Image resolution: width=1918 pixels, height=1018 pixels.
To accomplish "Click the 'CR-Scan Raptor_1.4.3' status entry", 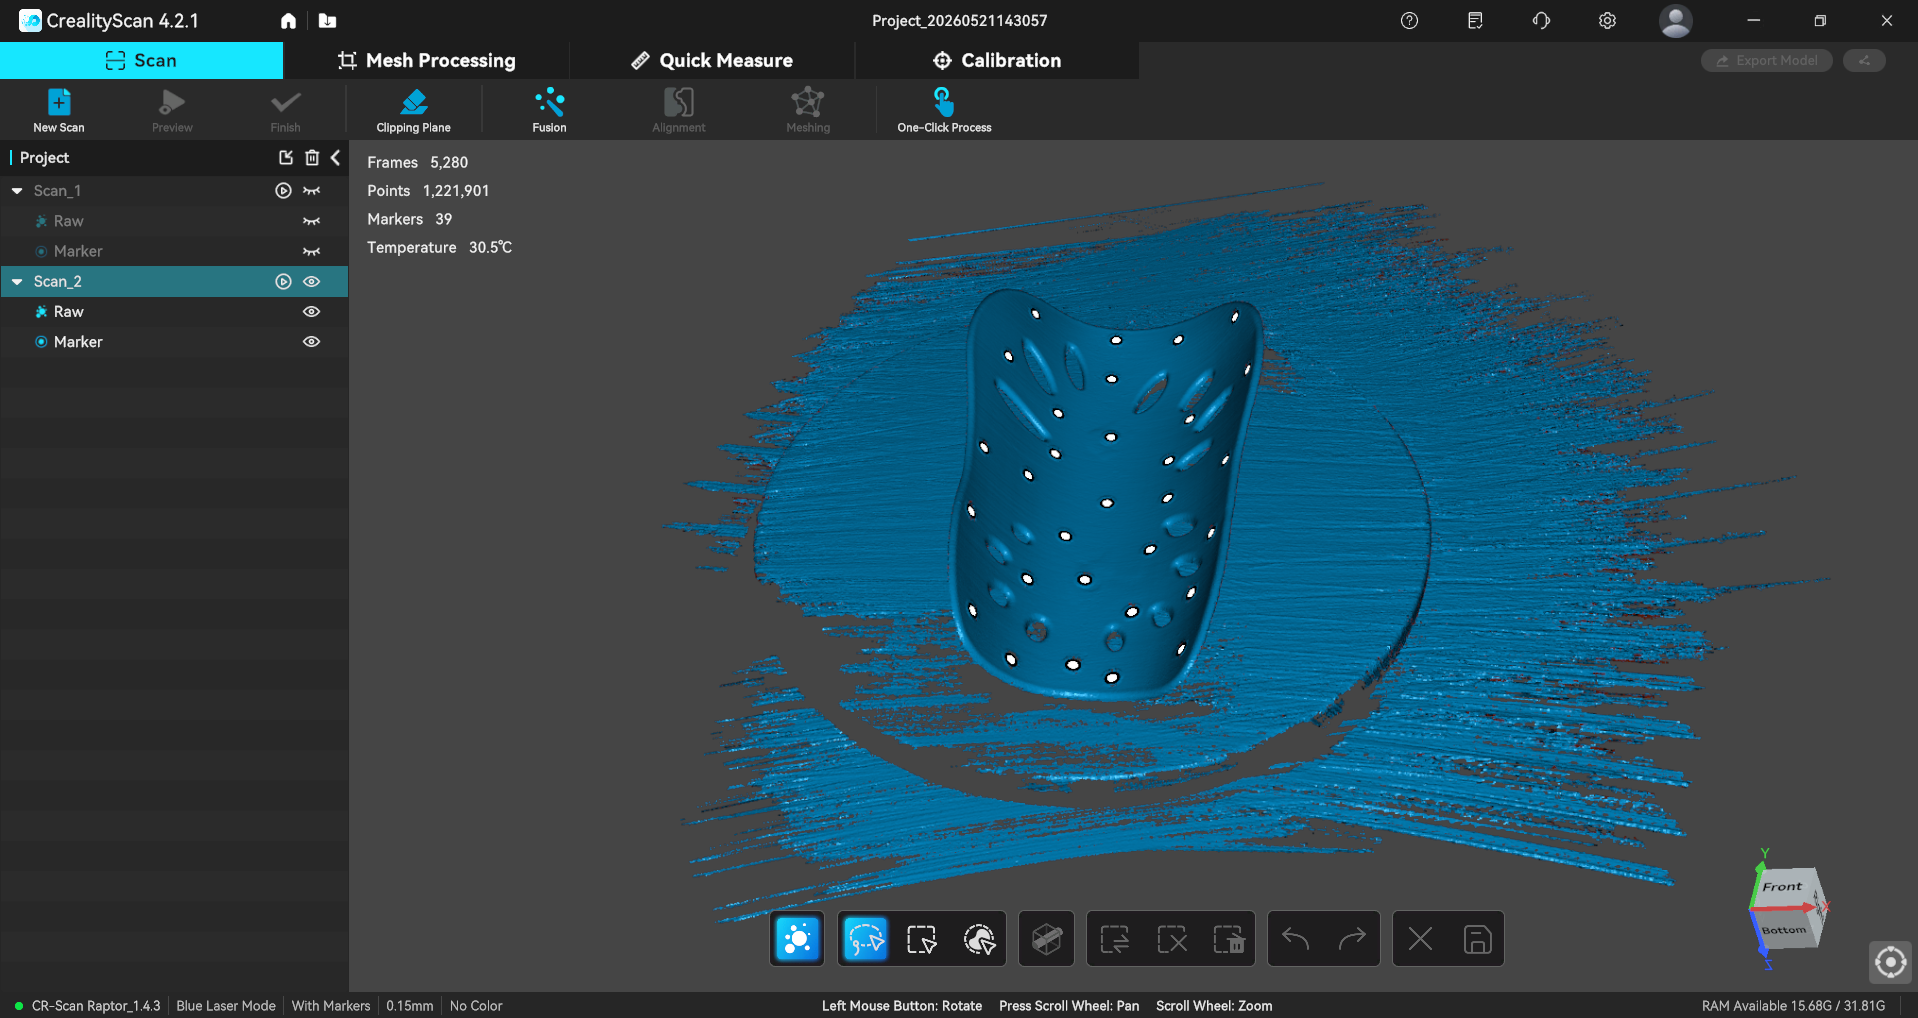I will 96,1005.
